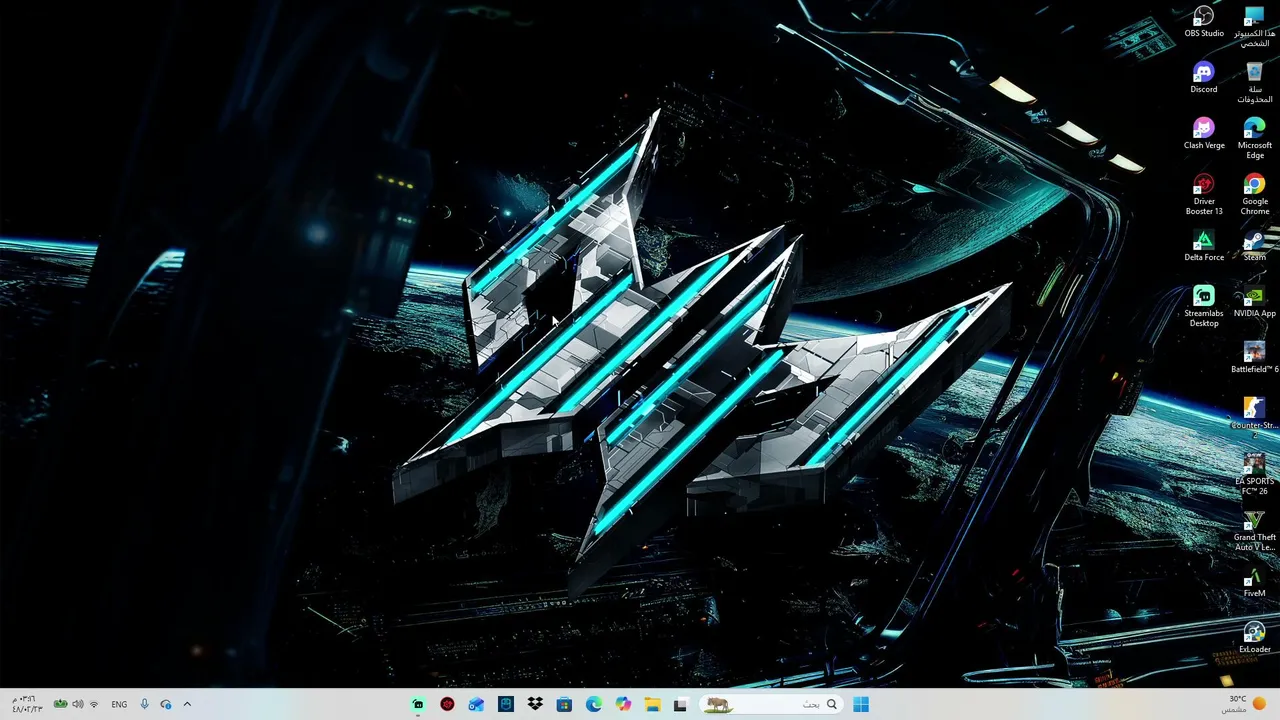
Task: Select the Battlefield 6 desktop shortcut
Action: [1255, 358]
